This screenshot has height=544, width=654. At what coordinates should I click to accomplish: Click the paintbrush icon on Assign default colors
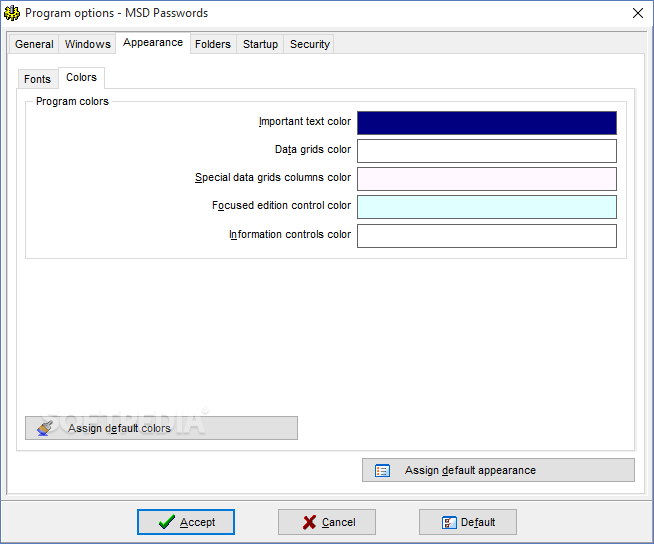coord(45,428)
